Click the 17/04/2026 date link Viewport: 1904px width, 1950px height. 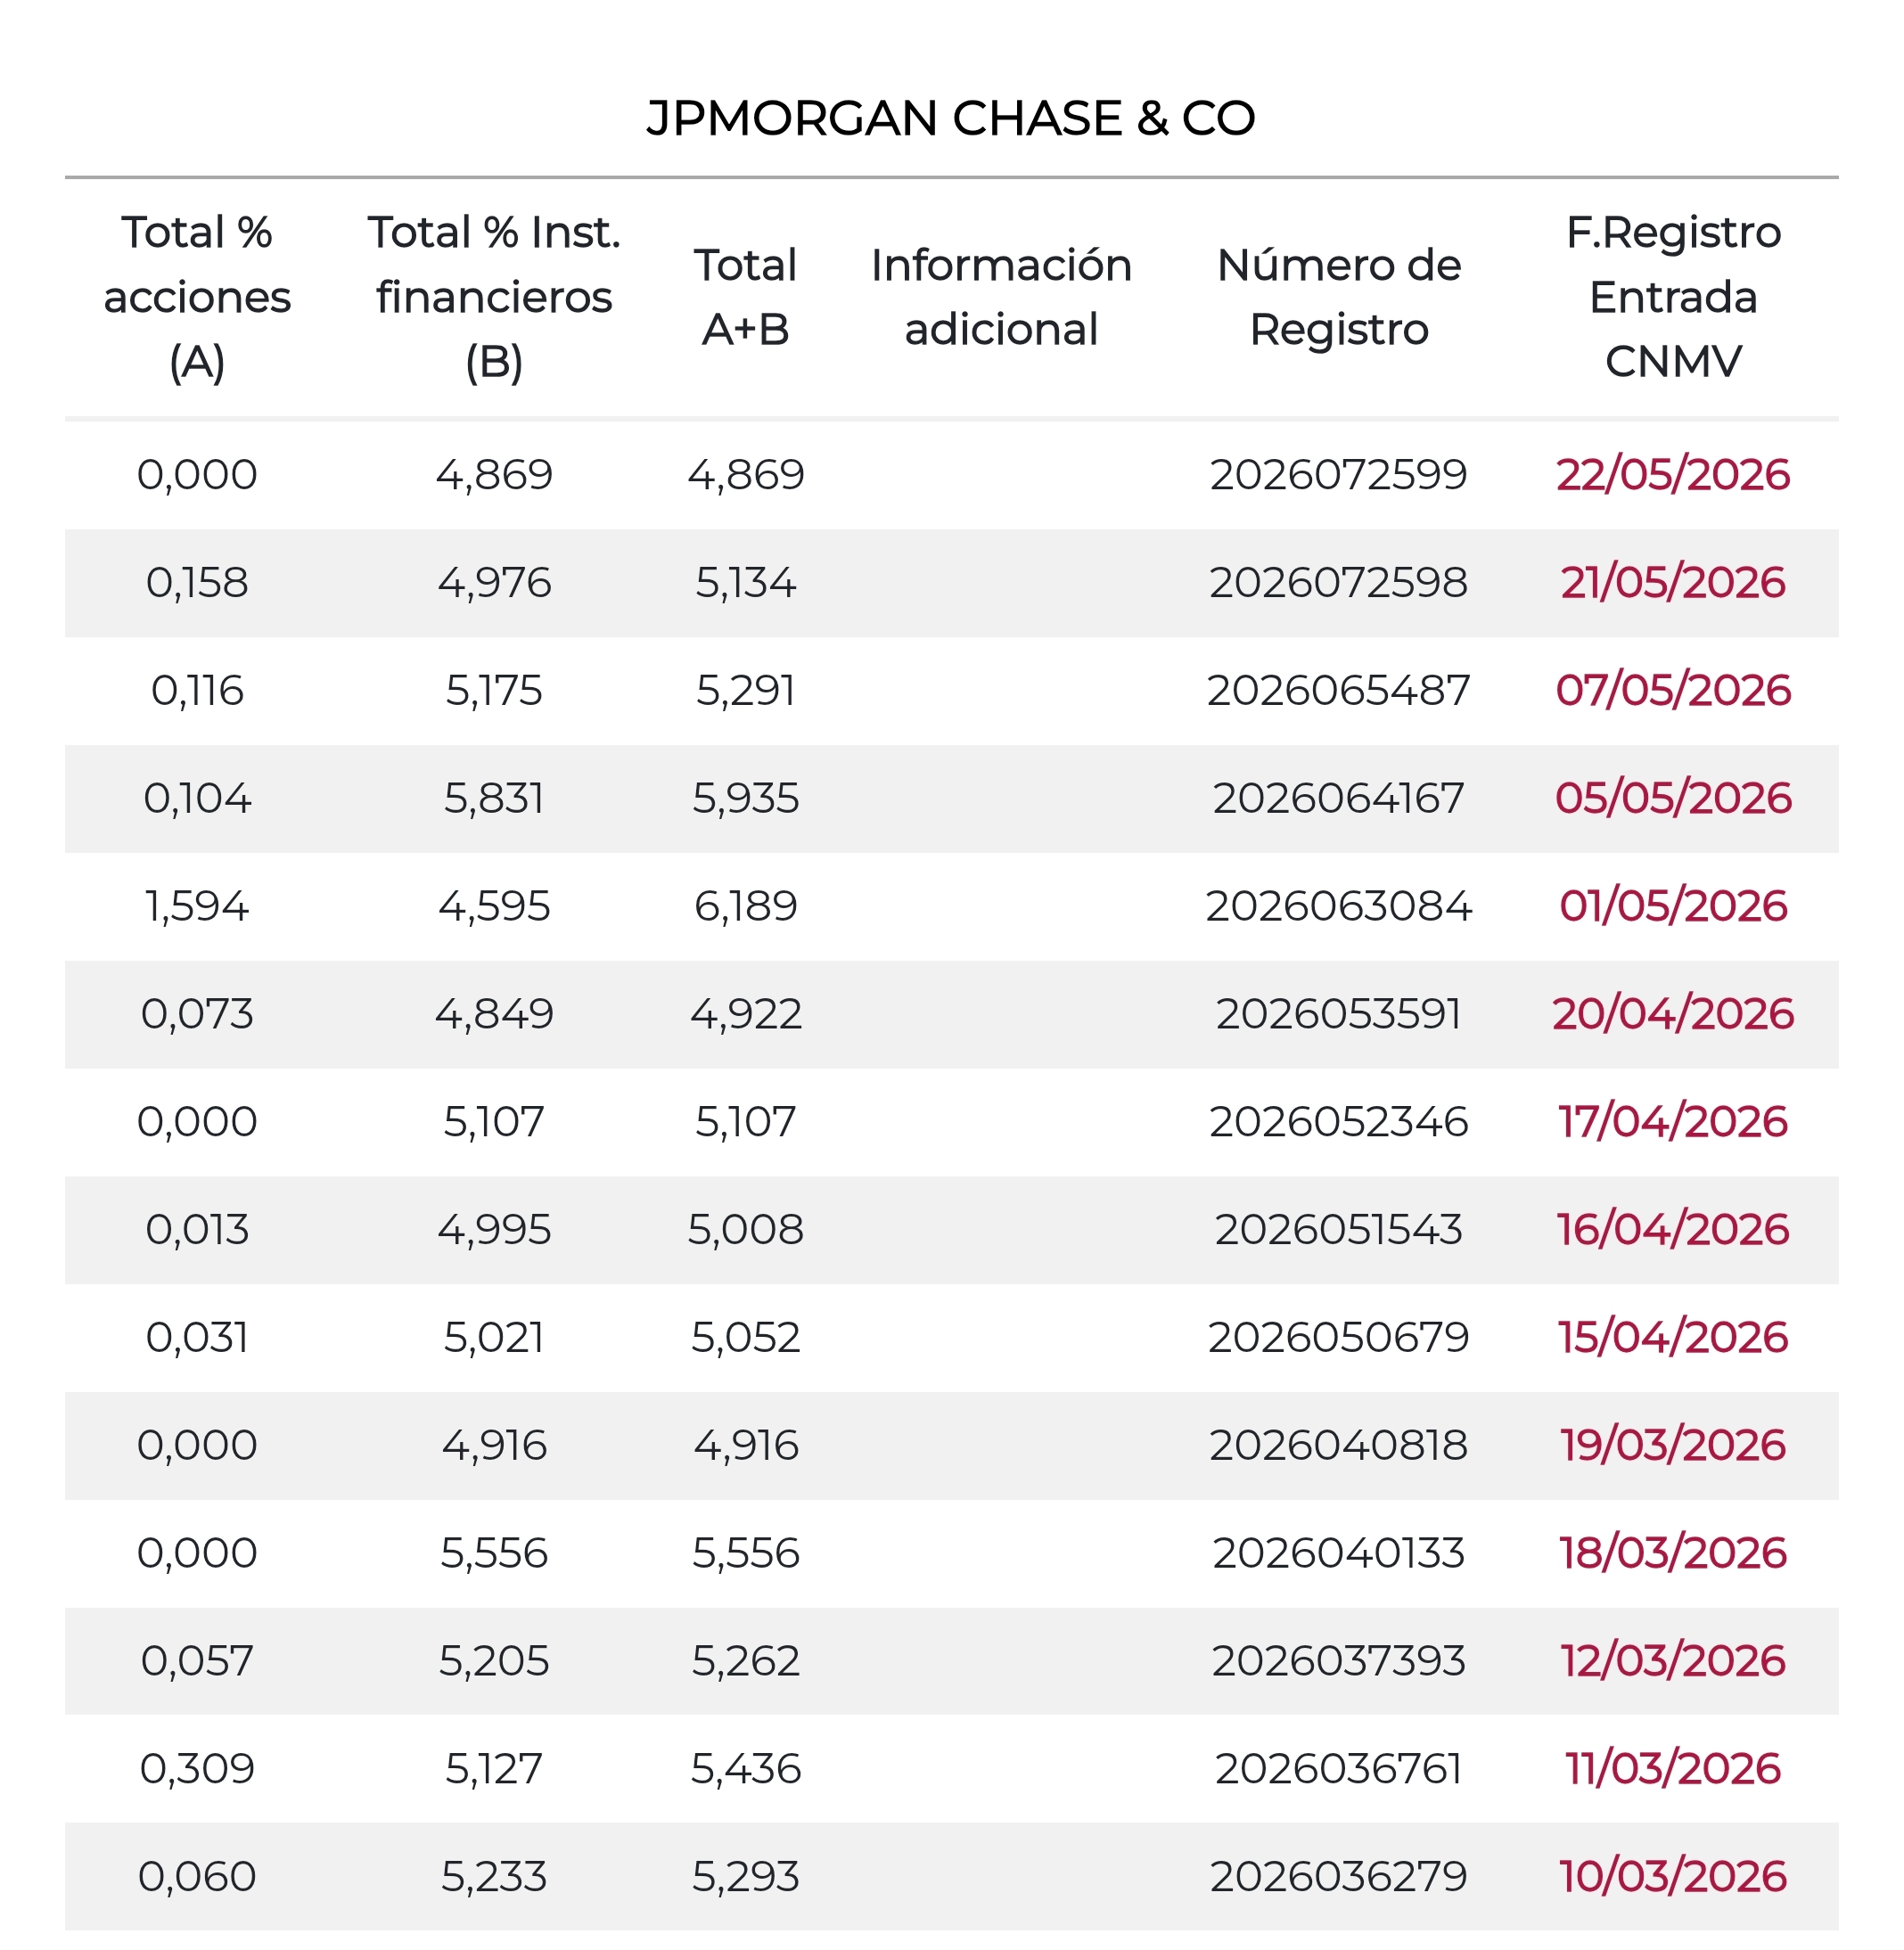coord(1673,1122)
